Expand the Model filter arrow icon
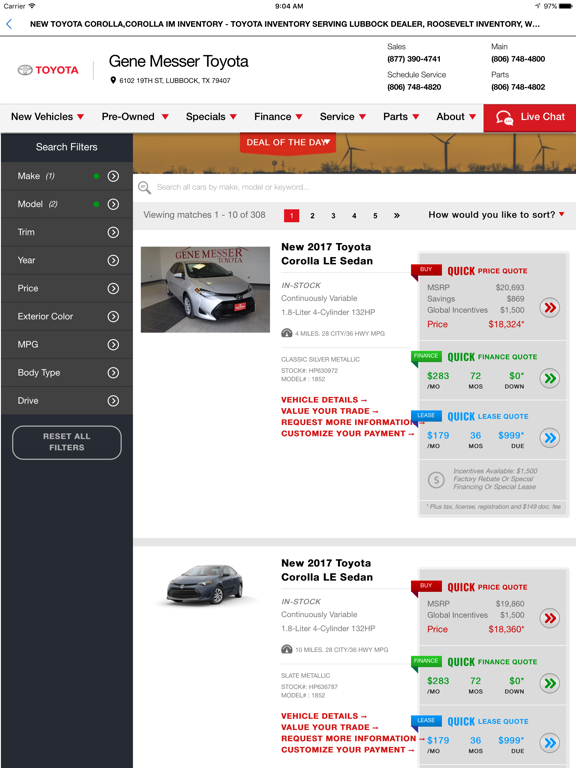The width and height of the screenshot is (576, 768). click(113, 204)
